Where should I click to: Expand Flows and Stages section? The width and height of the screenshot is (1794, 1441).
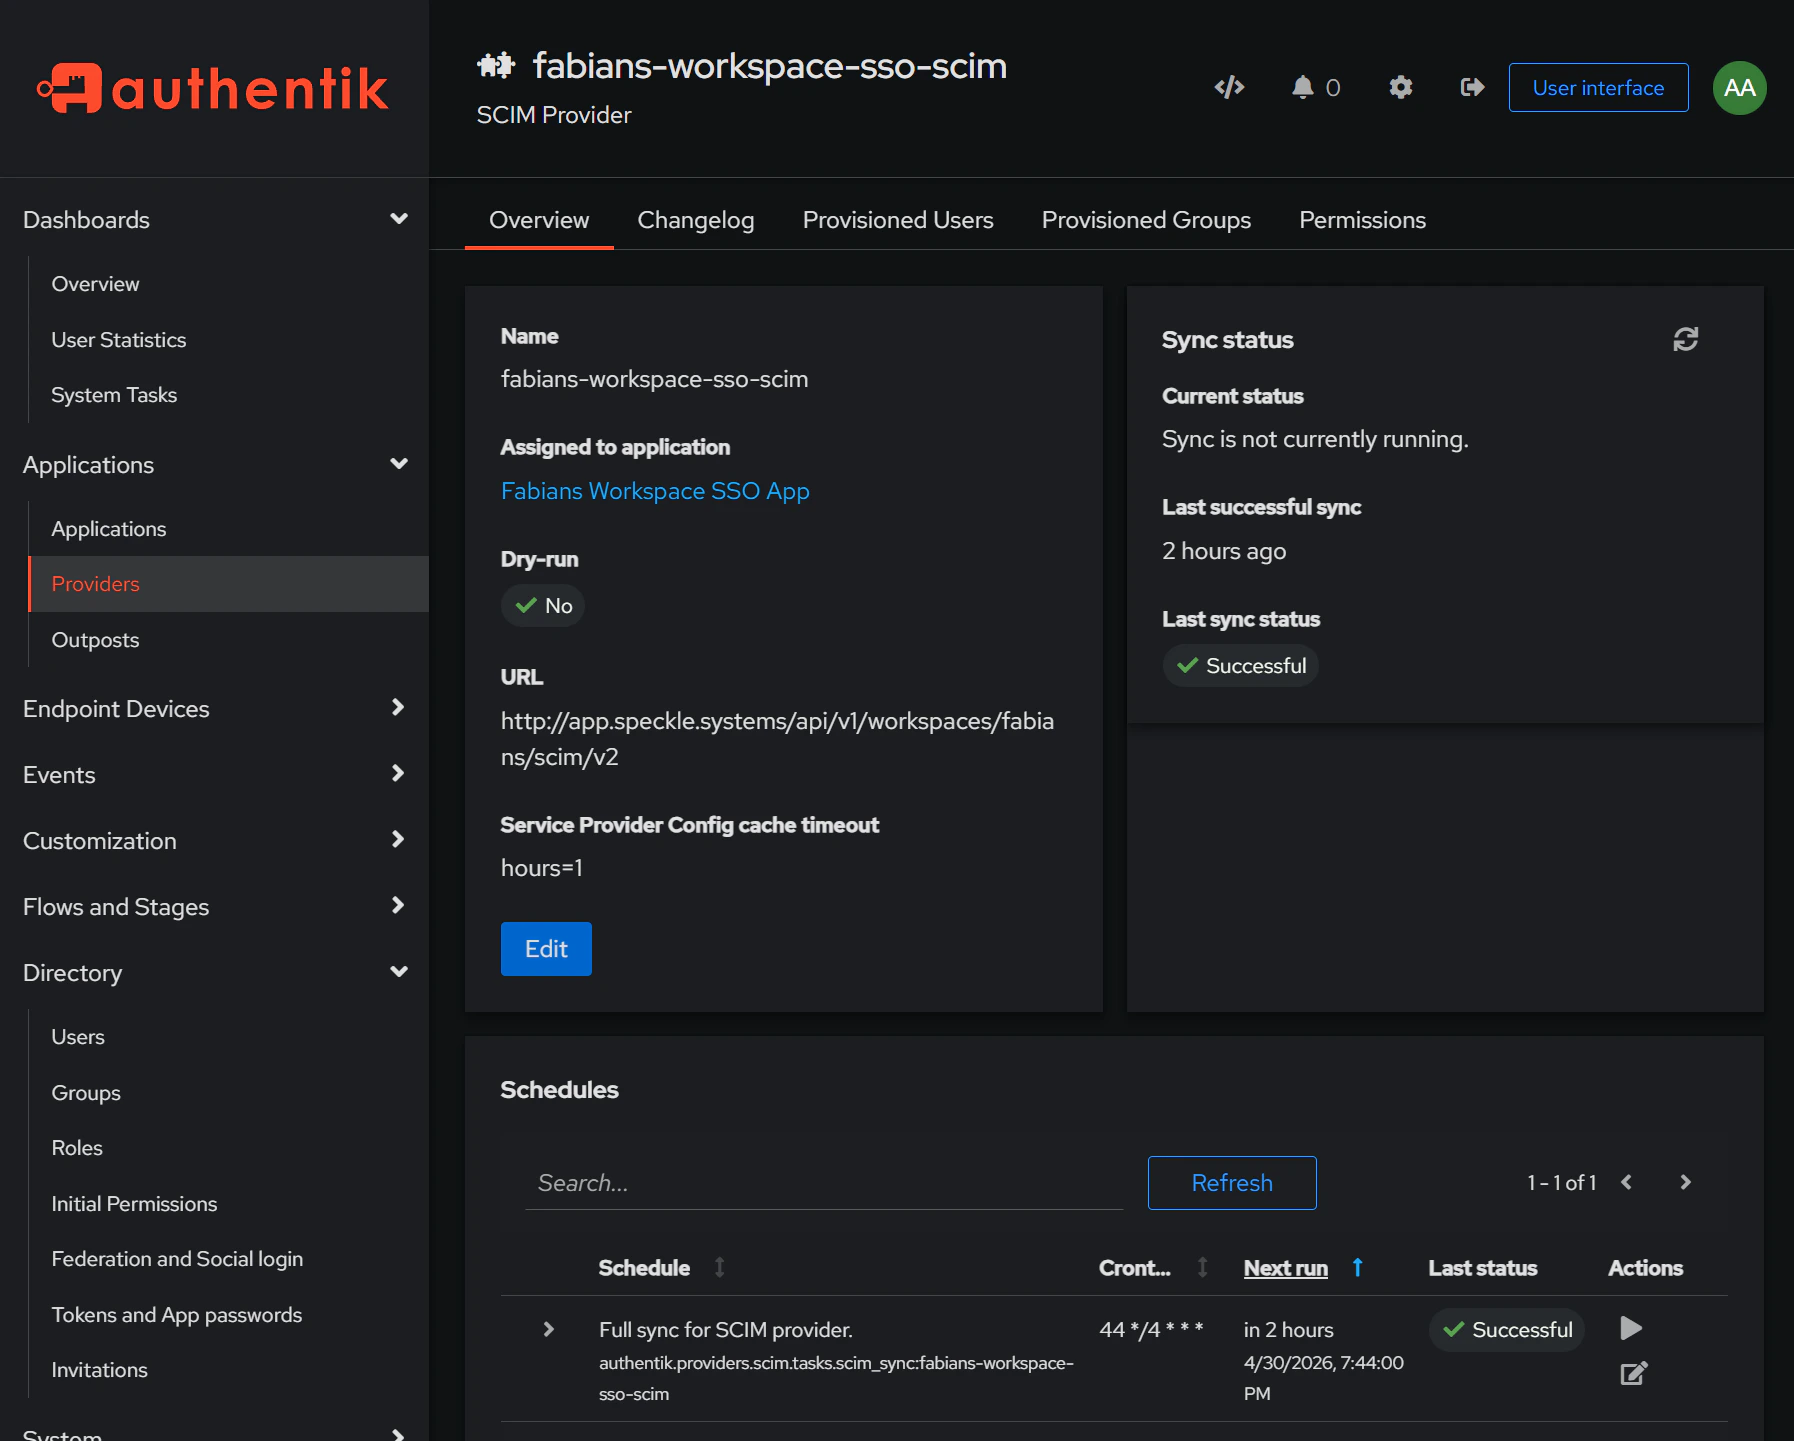click(x=398, y=906)
